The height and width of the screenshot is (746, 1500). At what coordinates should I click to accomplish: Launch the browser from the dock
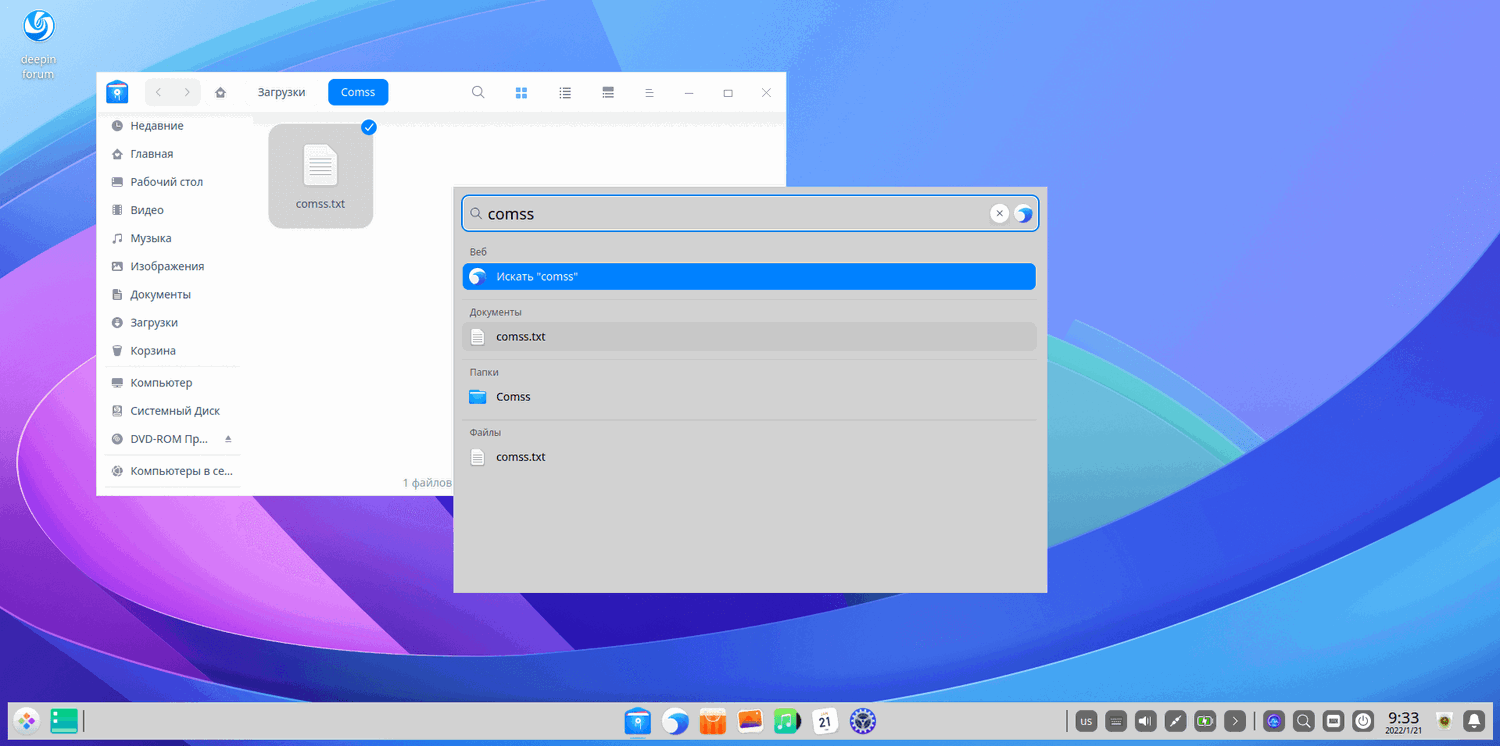676,720
